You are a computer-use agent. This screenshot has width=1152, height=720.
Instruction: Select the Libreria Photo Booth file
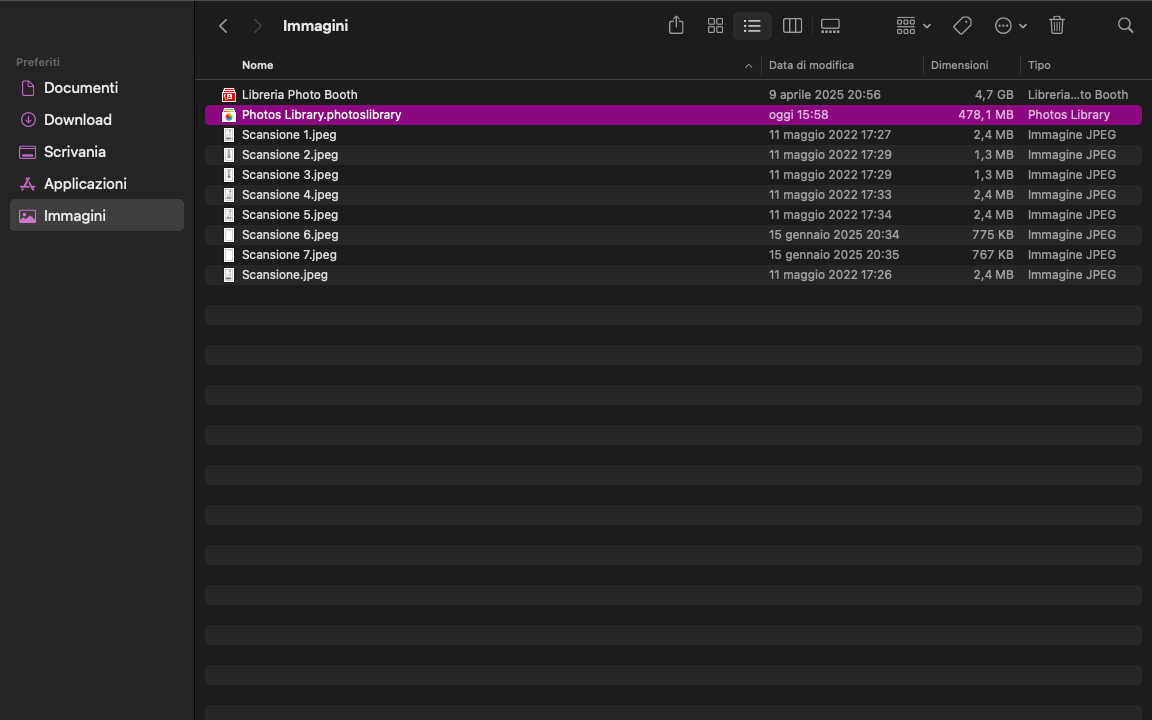click(x=299, y=95)
